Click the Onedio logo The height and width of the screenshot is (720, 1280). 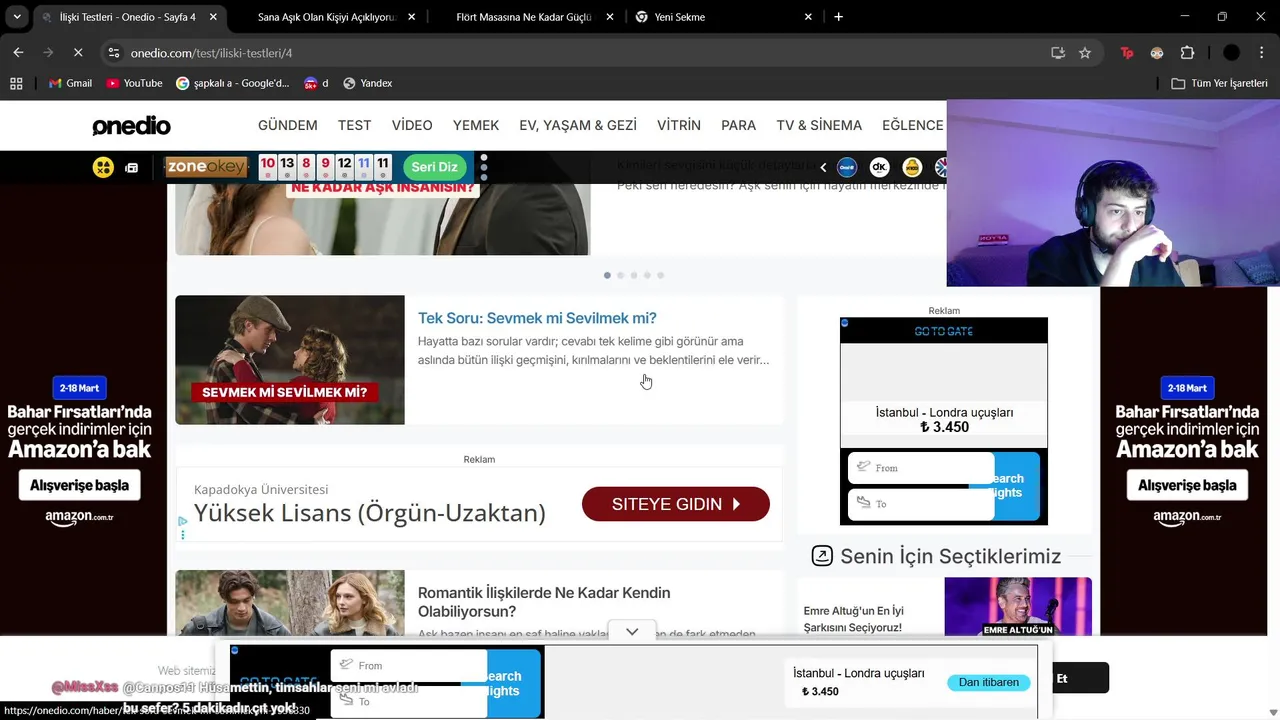point(131,126)
